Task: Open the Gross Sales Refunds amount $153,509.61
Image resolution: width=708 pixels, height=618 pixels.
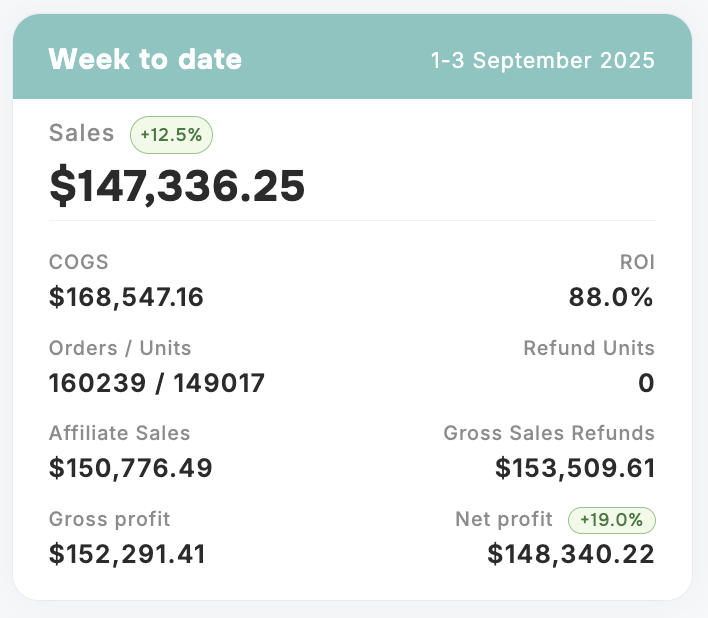Action: coord(575,468)
